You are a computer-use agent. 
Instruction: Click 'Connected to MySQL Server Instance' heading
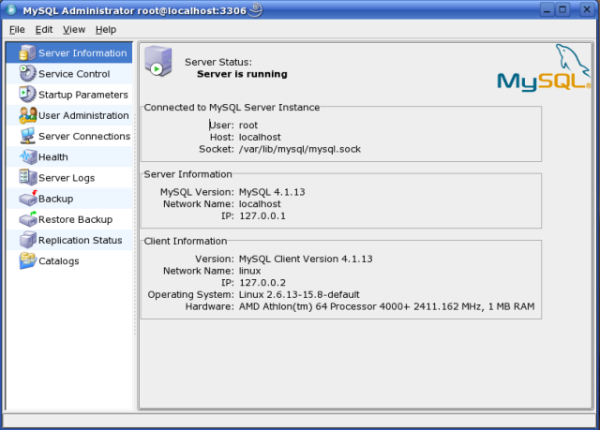232,107
